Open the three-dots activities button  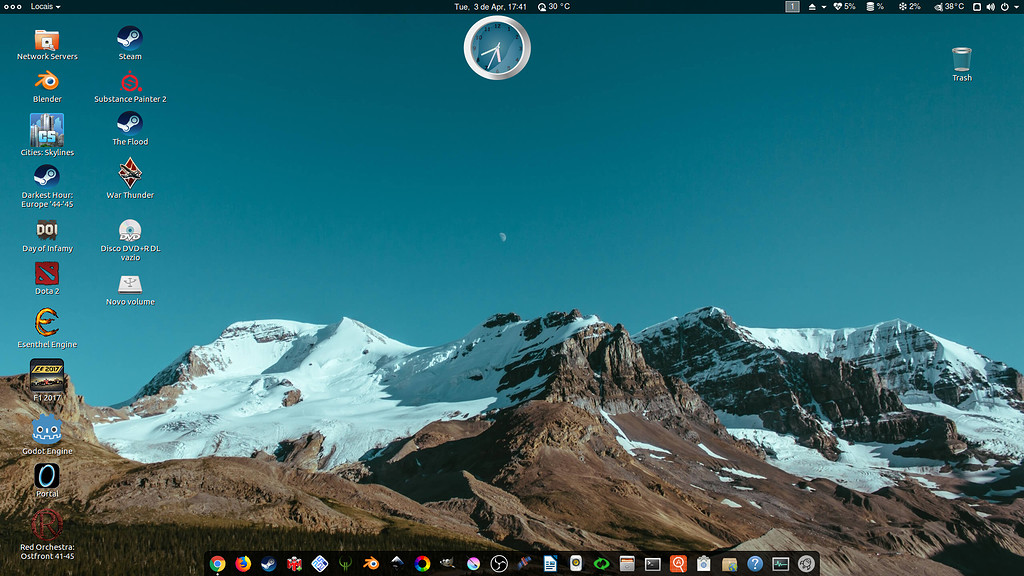pos(12,7)
